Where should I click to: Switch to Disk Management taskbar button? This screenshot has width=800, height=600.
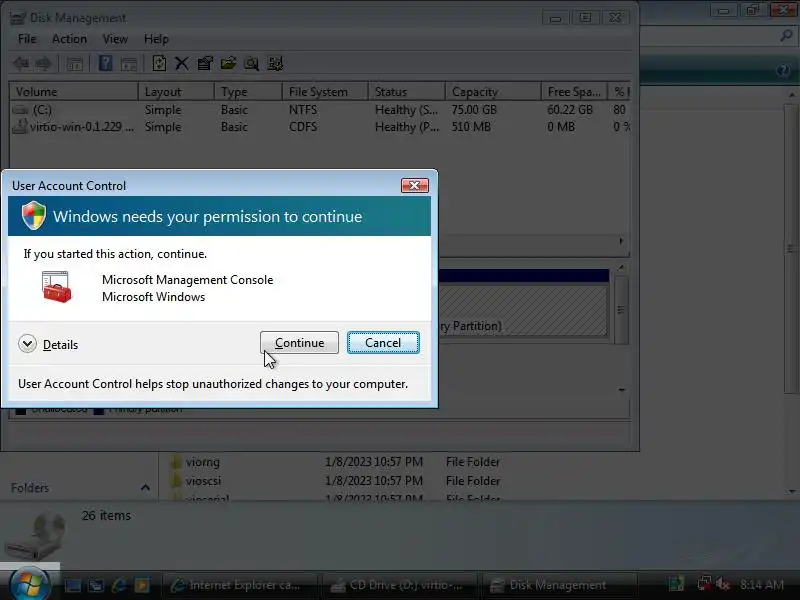[x=560, y=585]
